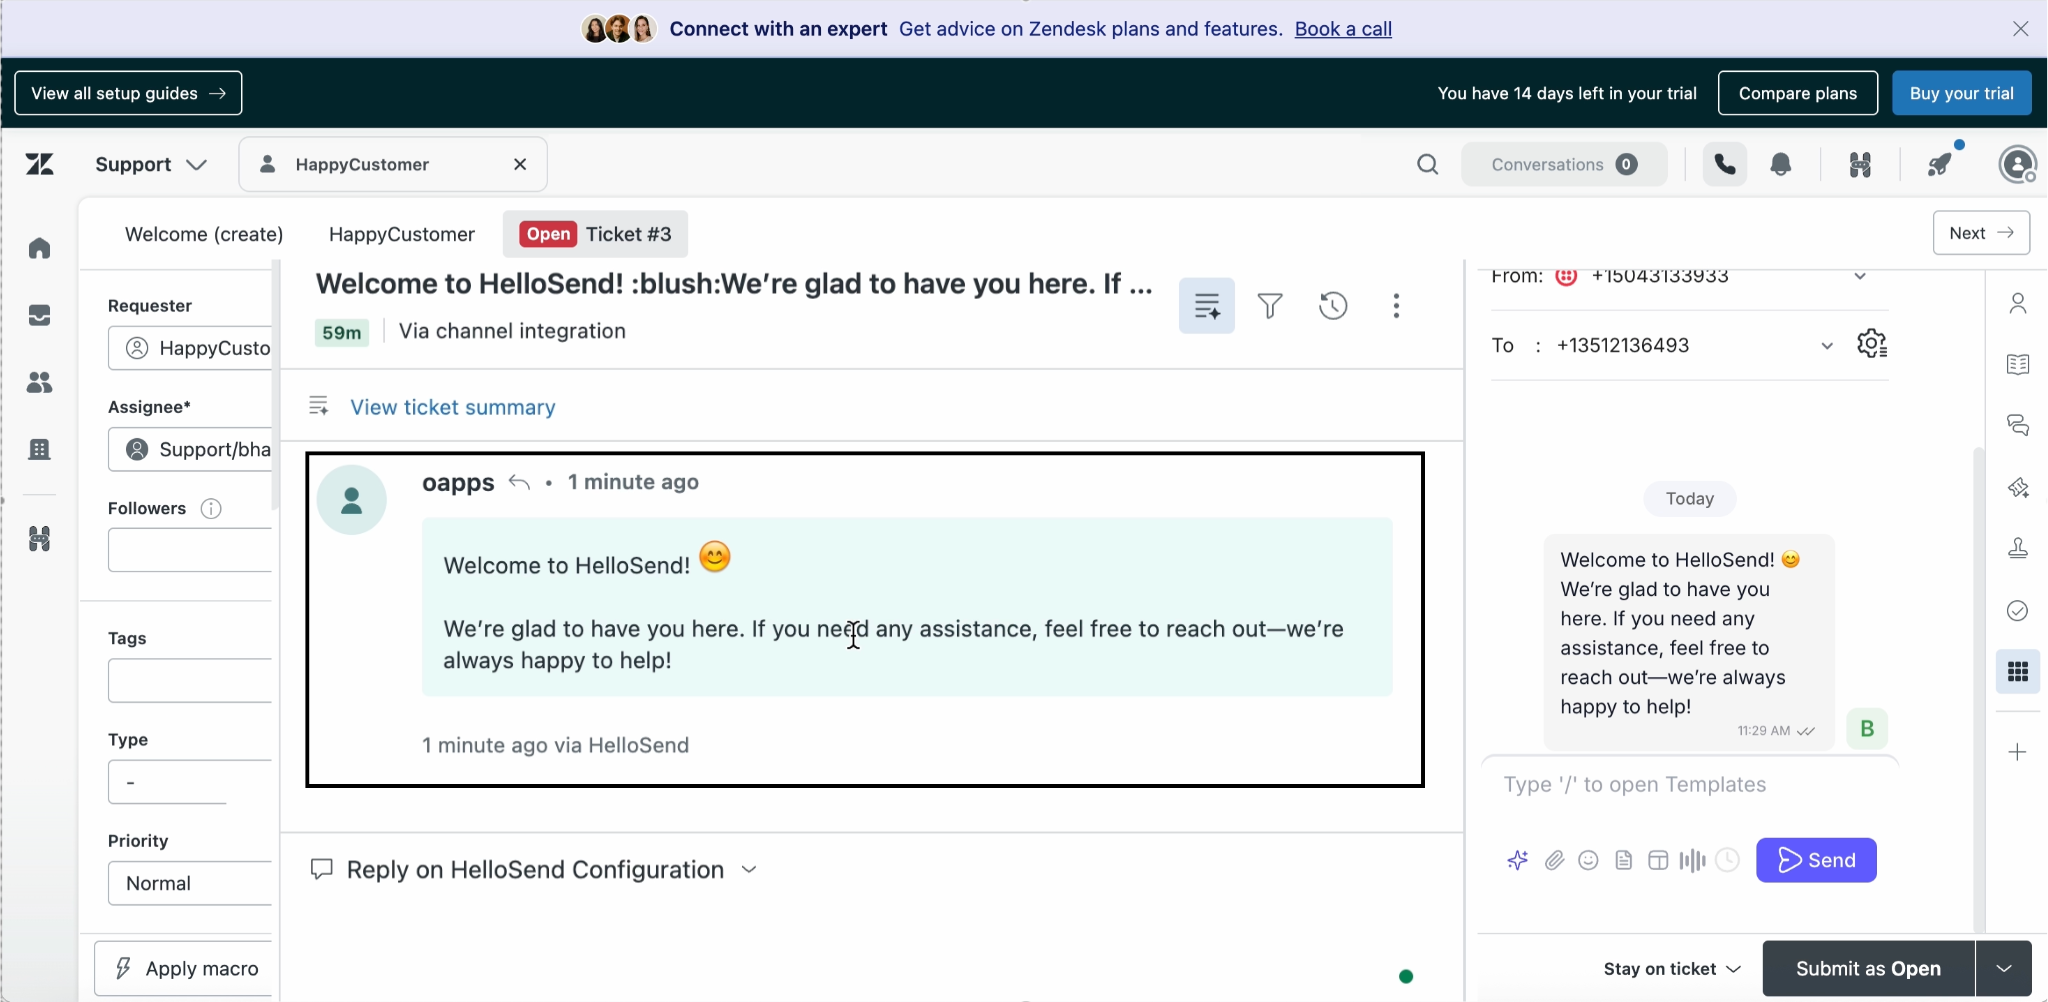Click the Send button in HelloSend
Screen dimensions: 2048x1002
point(1816,860)
